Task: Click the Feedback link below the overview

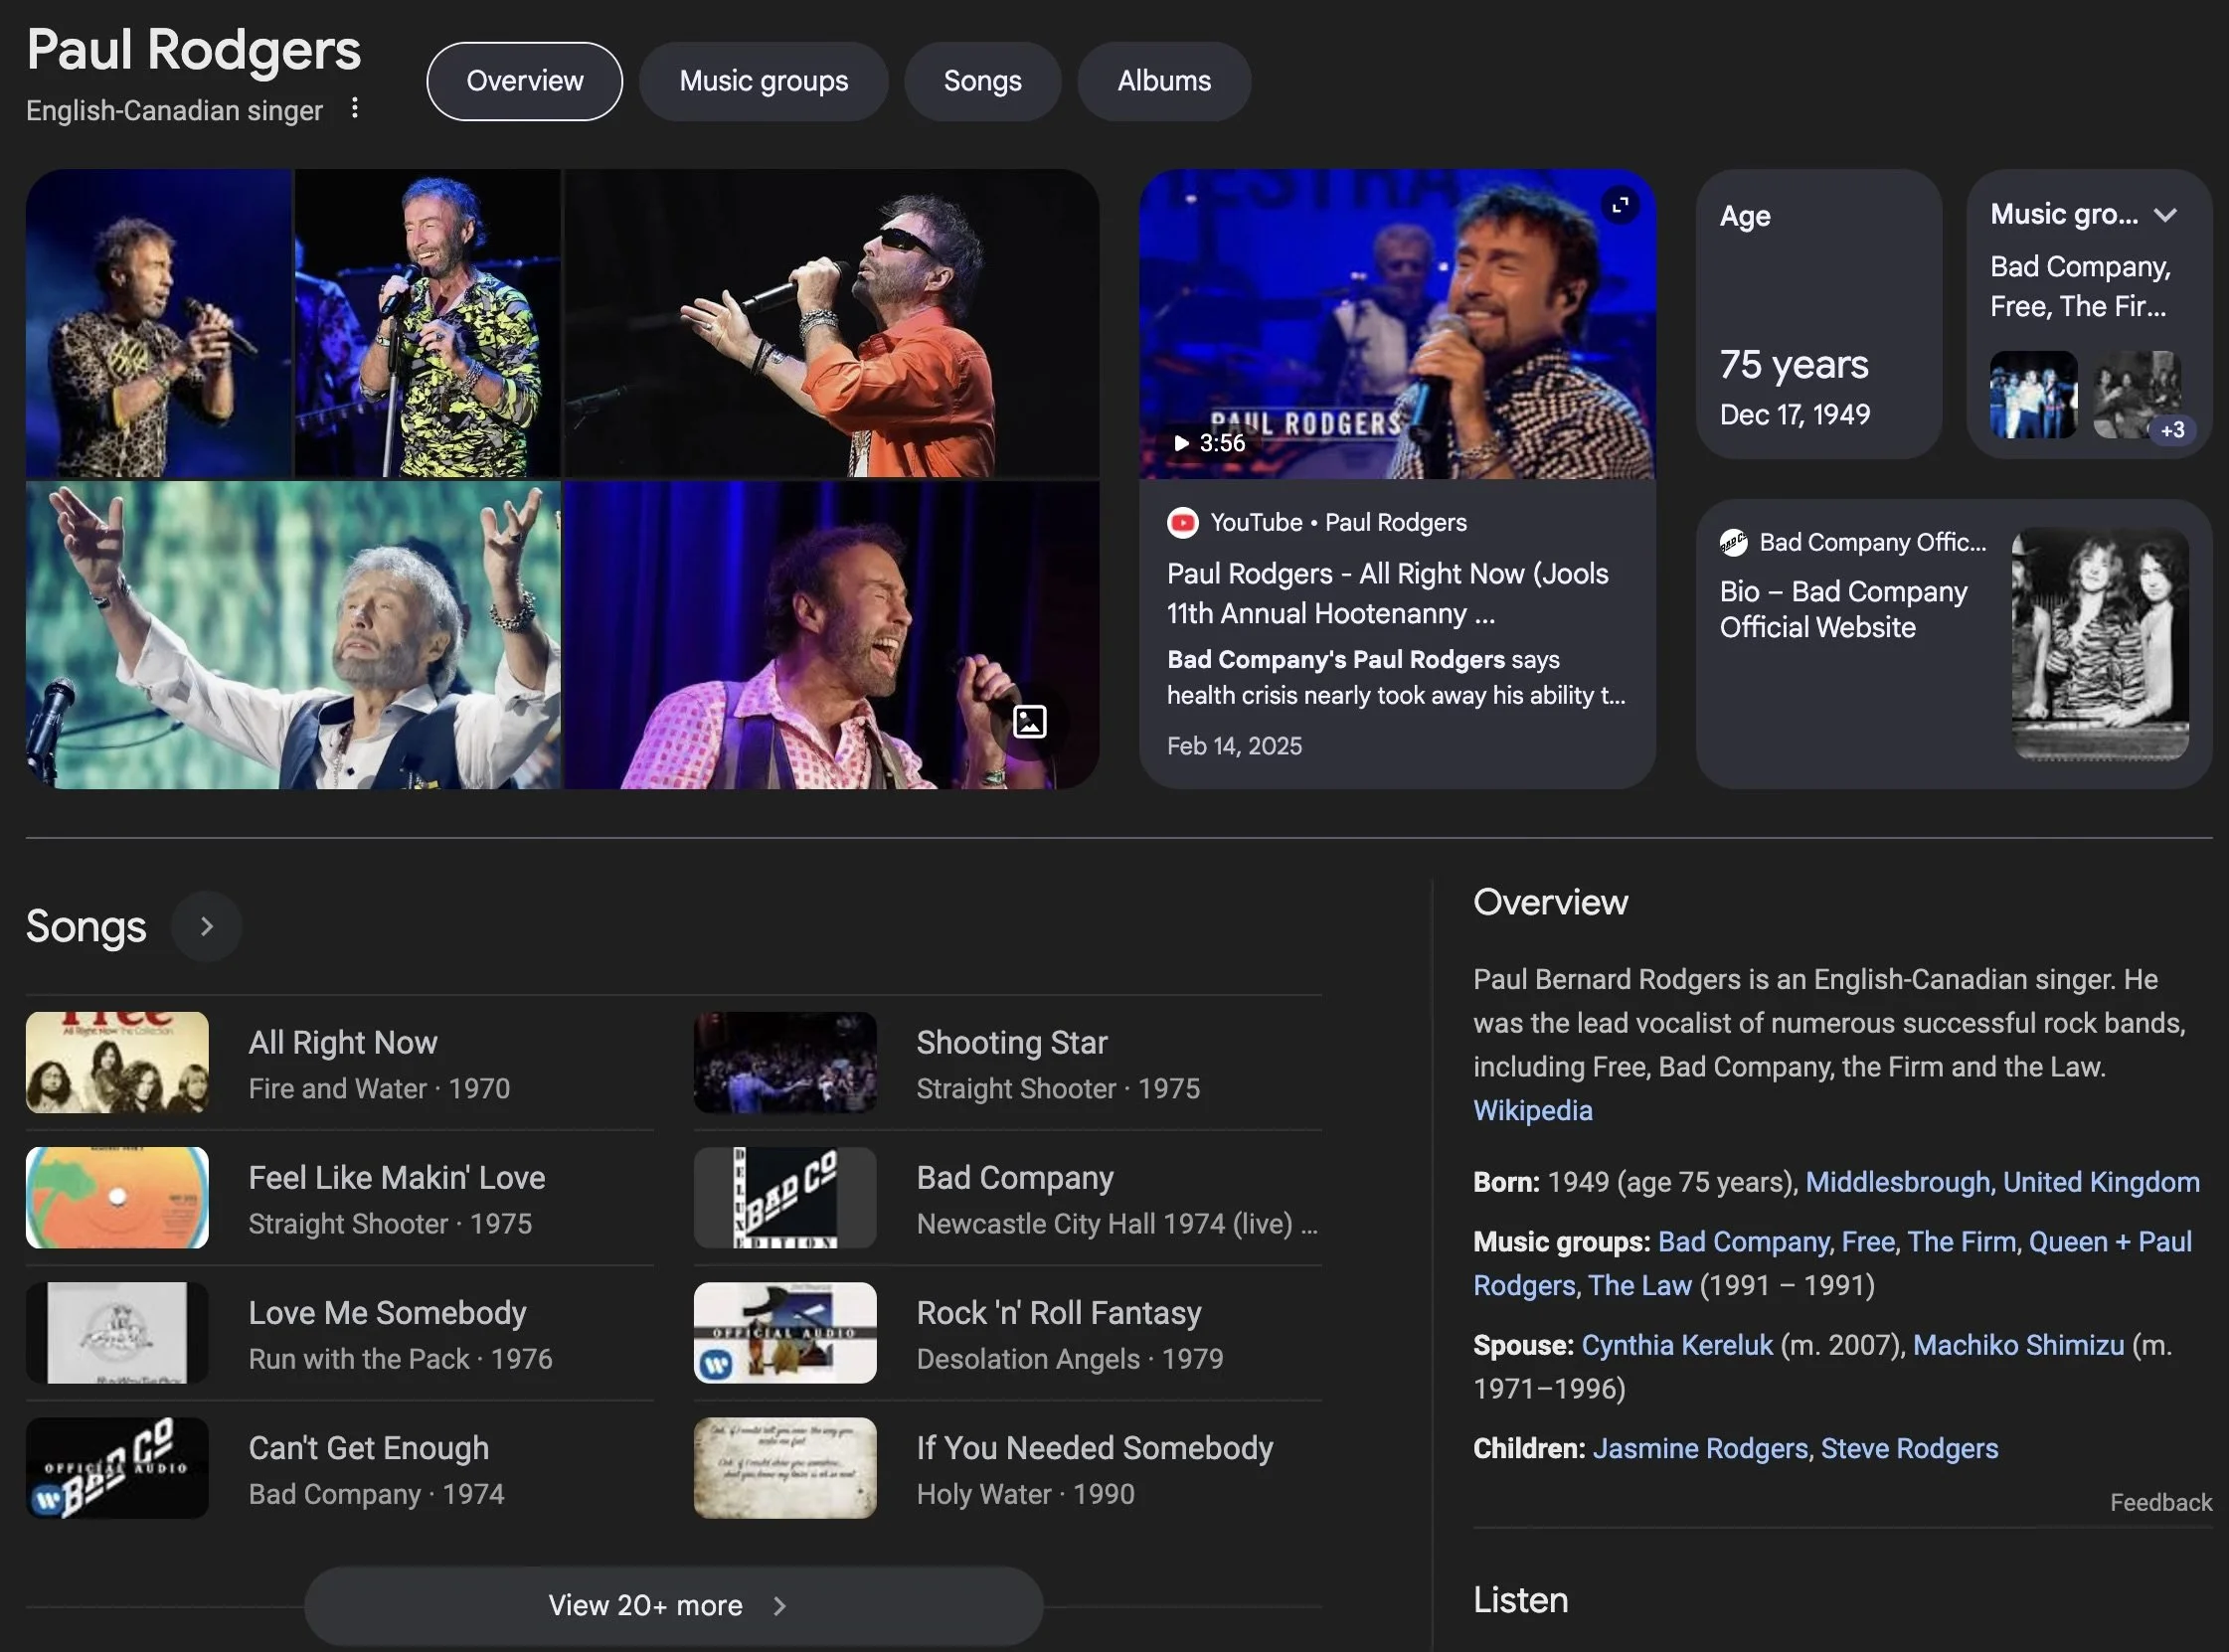Action: [2160, 1502]
